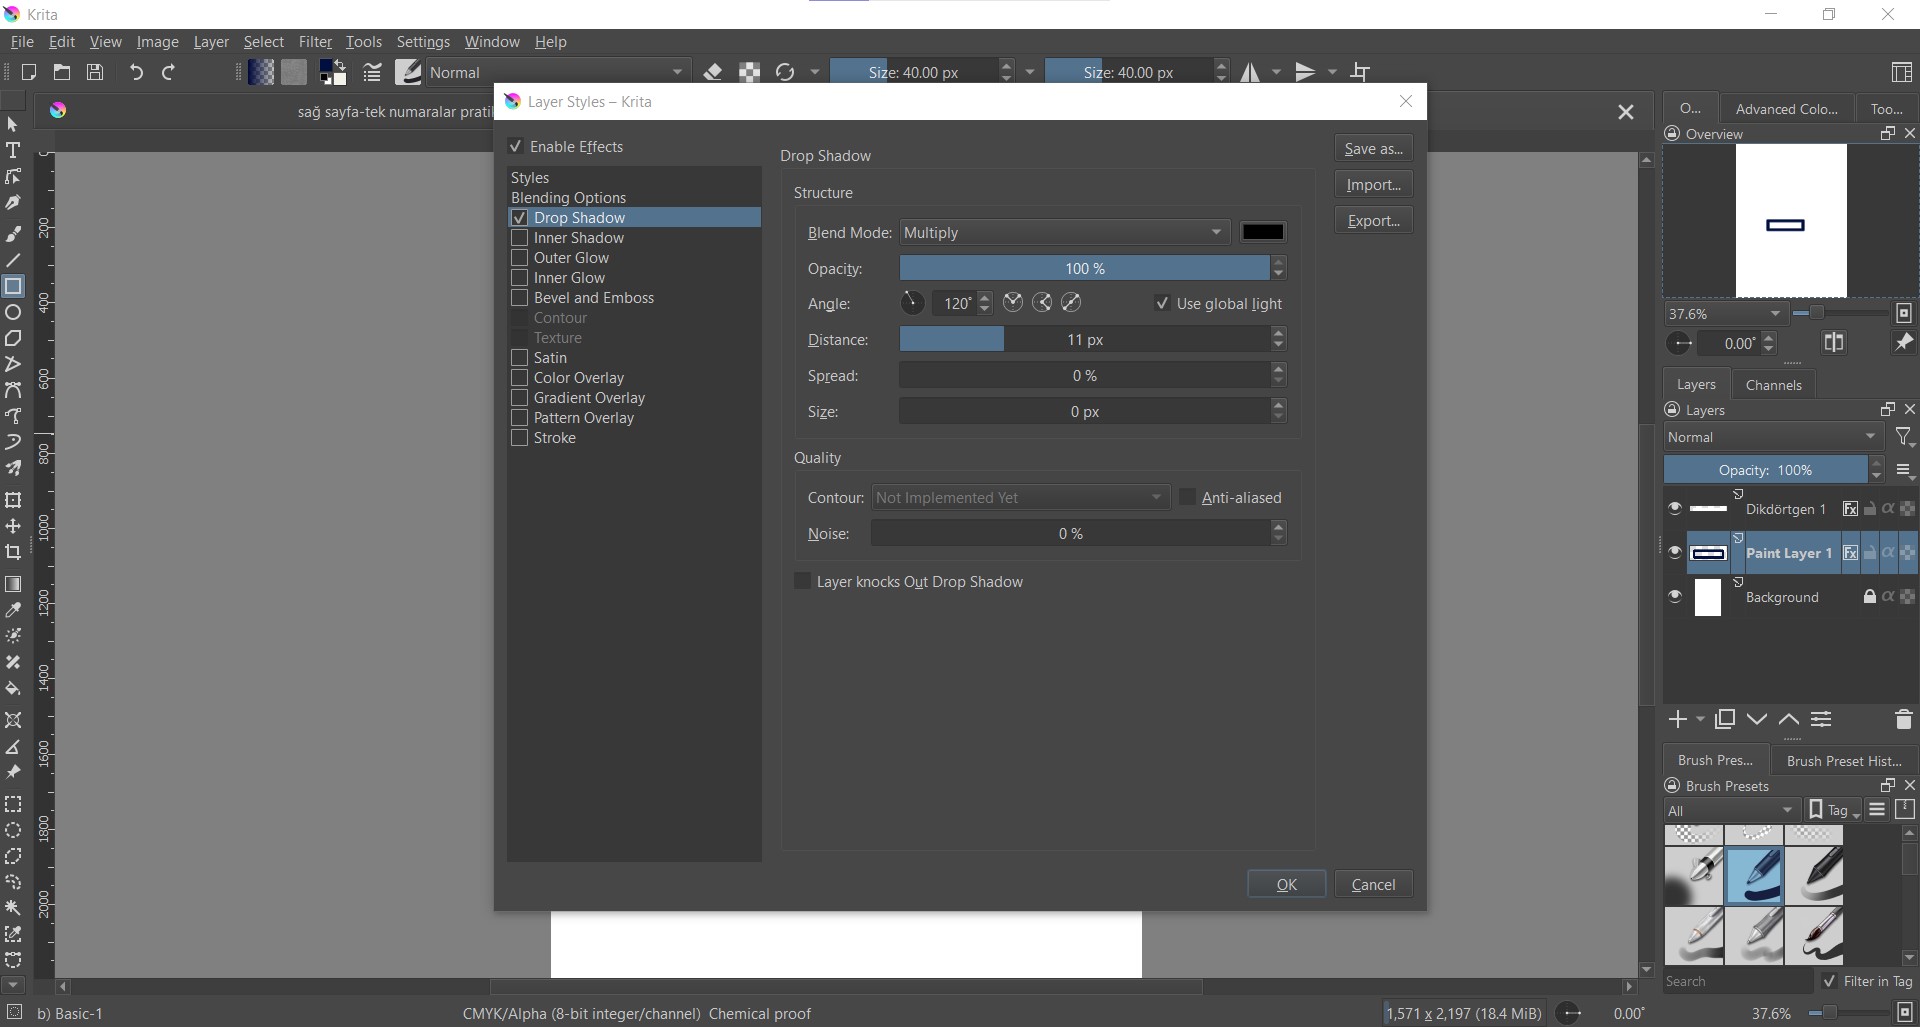Viewport: 1920px width, 1027px height.
Task: Select the Text tool in toolbox
Action: pos(13,151)
